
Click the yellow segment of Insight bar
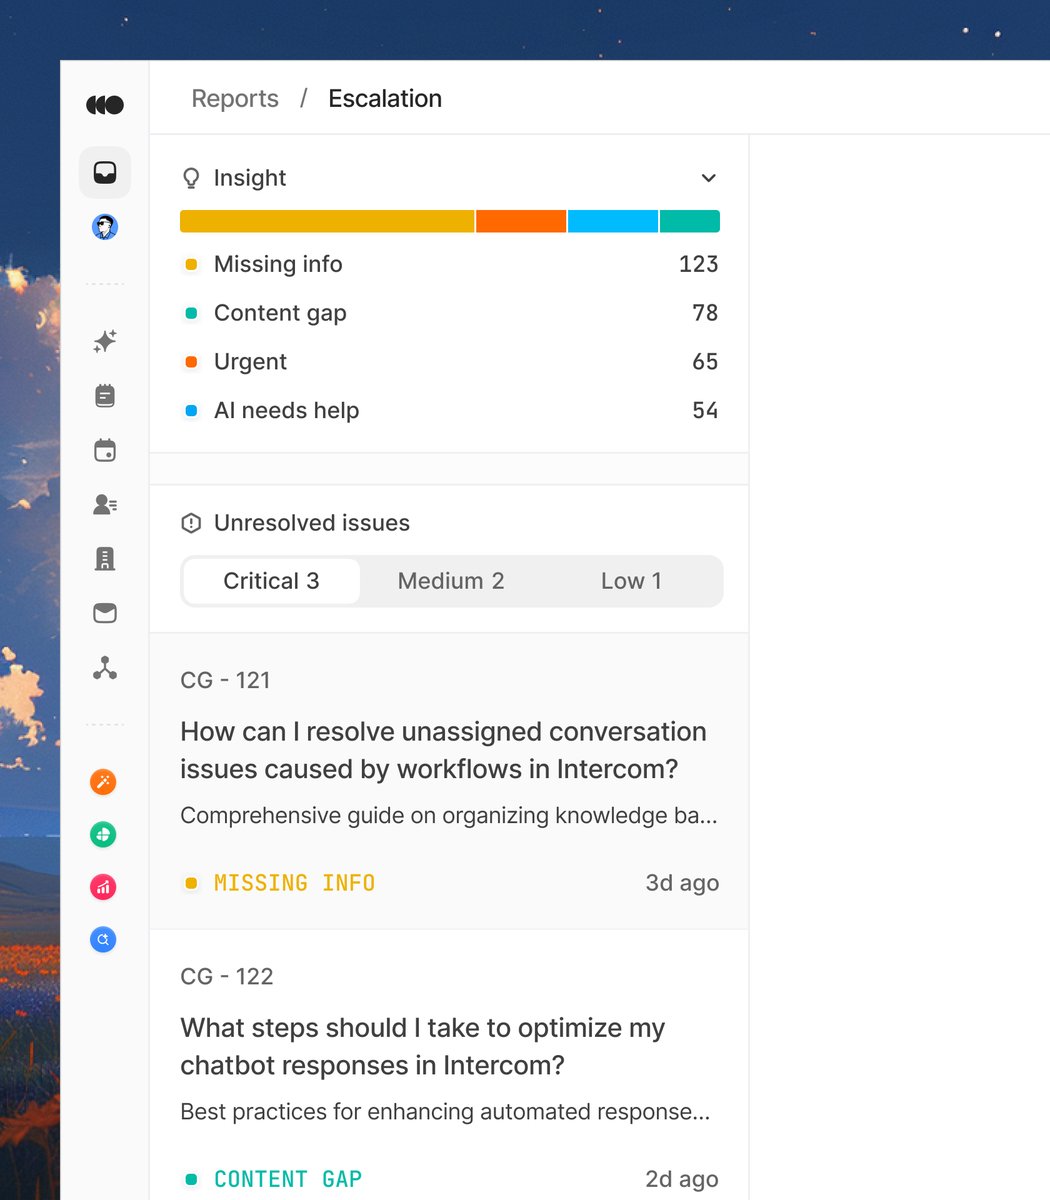click(x=327, y=221)
